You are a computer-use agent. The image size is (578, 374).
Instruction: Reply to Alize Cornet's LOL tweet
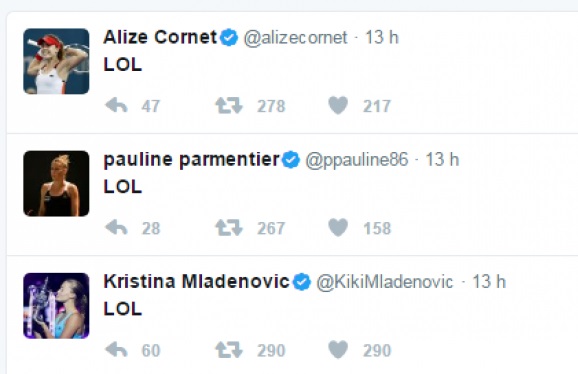point(116,106)
